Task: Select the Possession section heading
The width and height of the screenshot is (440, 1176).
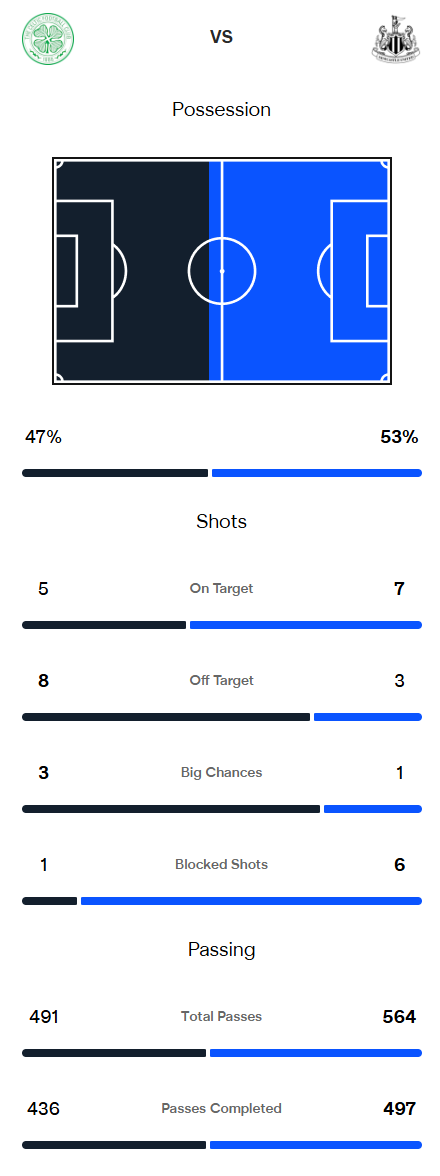Action: (221, 110)
